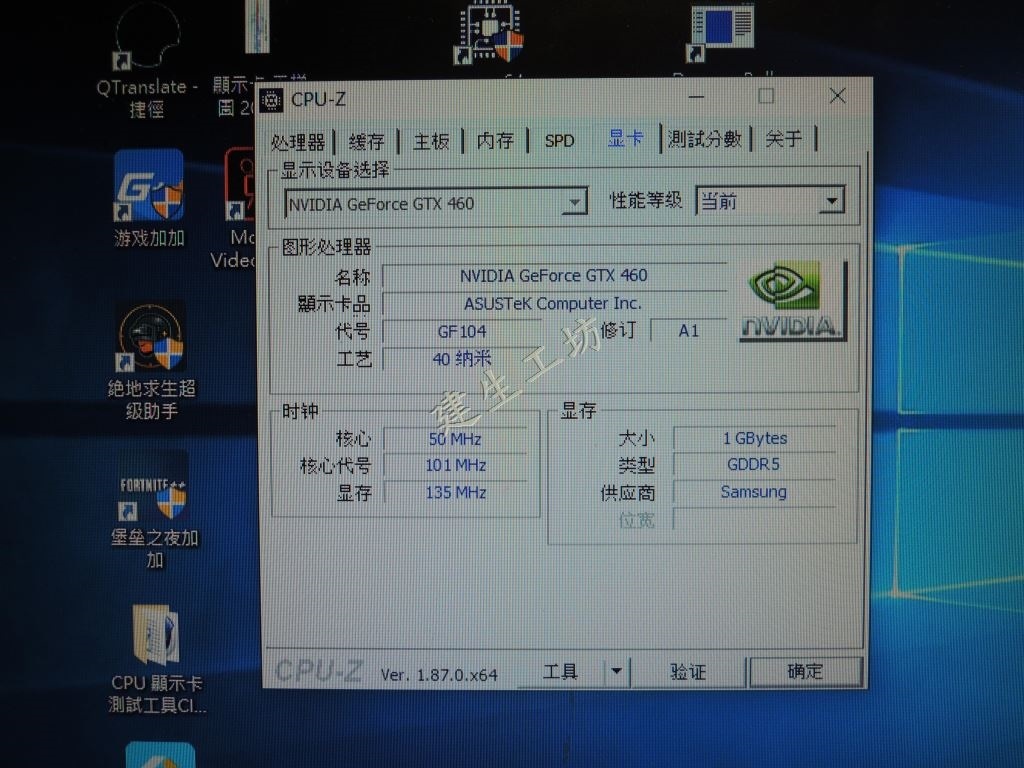Click the GF104 code name value
Screen dimensions: 1024x768
click(x=462, y=332)
